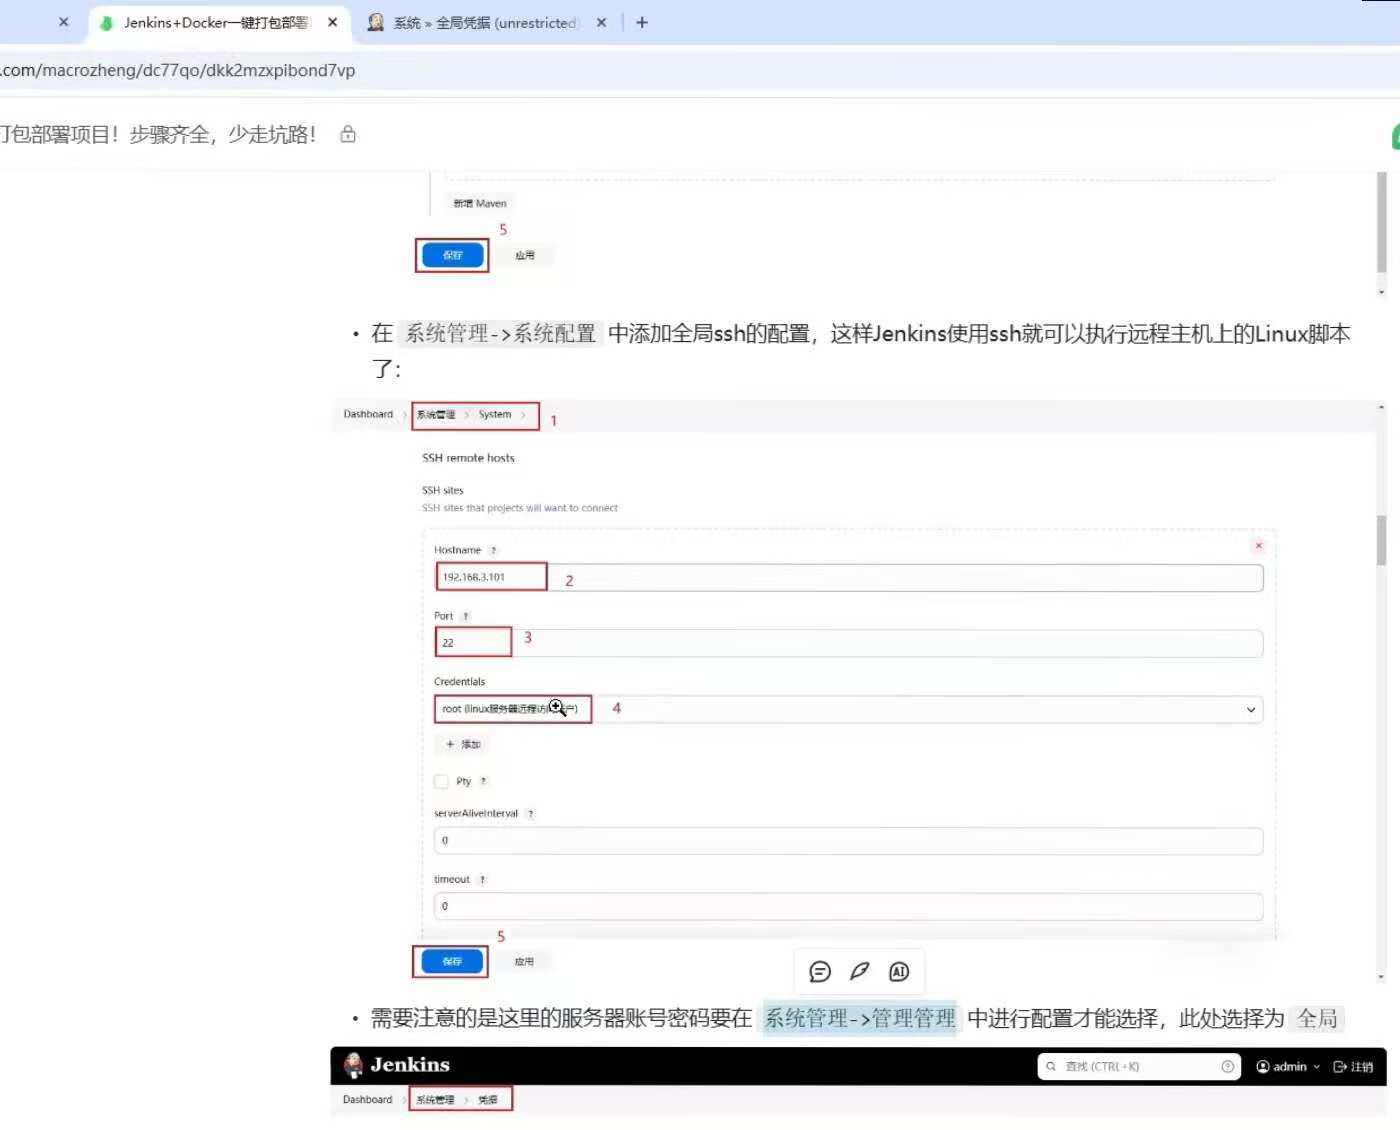Click 系统管理 breadcrumb beside System
The height and width of the screenshot is (1130, 1400).
[x=436, y=415]
